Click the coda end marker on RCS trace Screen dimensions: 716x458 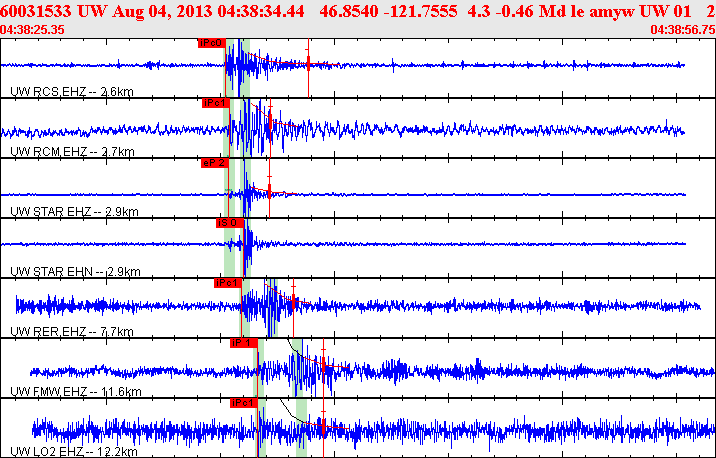pyautogui.click(x=308, y=63)
